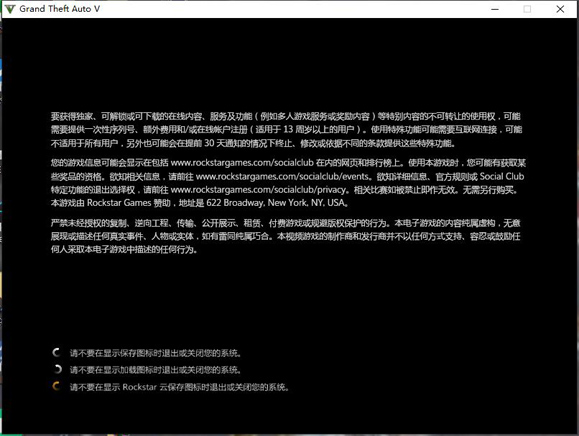Screen dimensions: 579x436
Task: Click the text "请不要在显示 Rockstar 云保存图标时..."
Action: tap(179, 387)
